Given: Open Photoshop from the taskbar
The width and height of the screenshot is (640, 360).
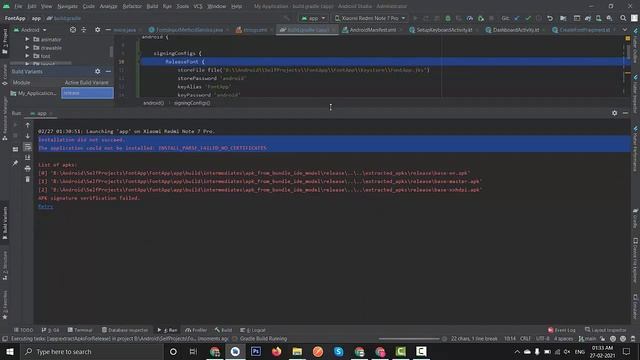Looking at the screenshot, I should (x=256, y=351).
